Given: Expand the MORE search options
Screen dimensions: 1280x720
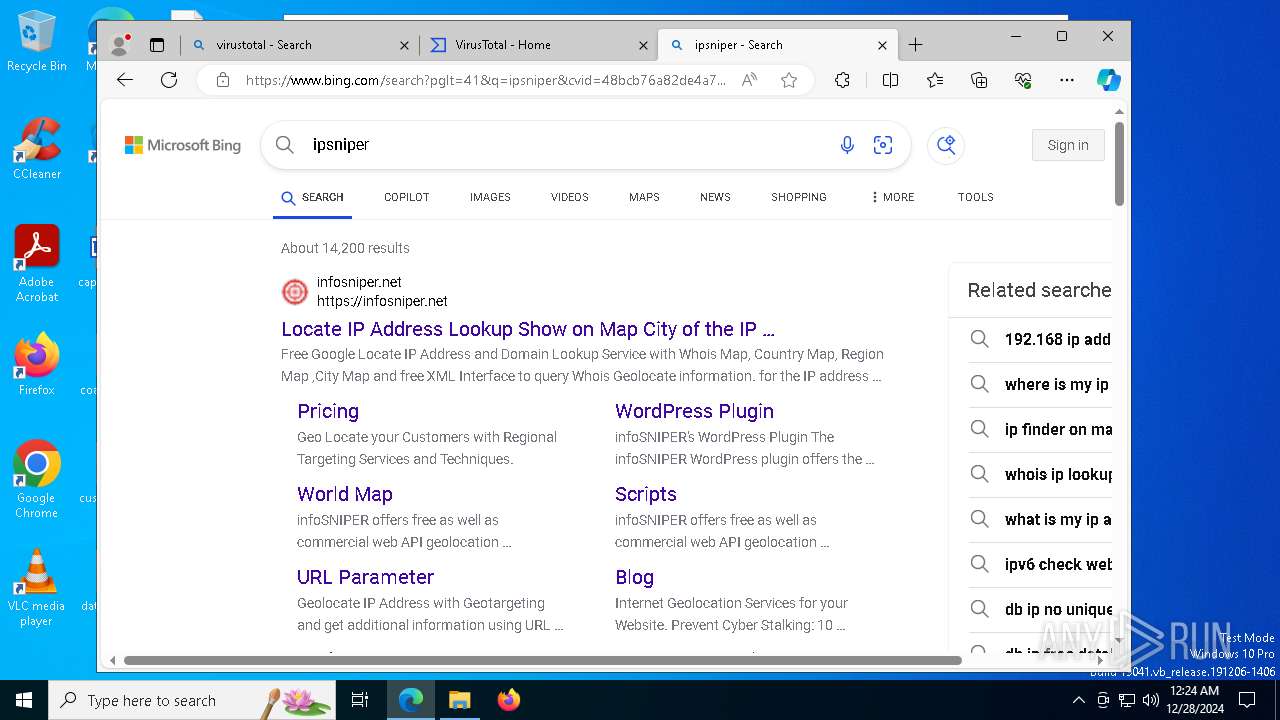Looking at the screenshot, I should pos(892,197).
